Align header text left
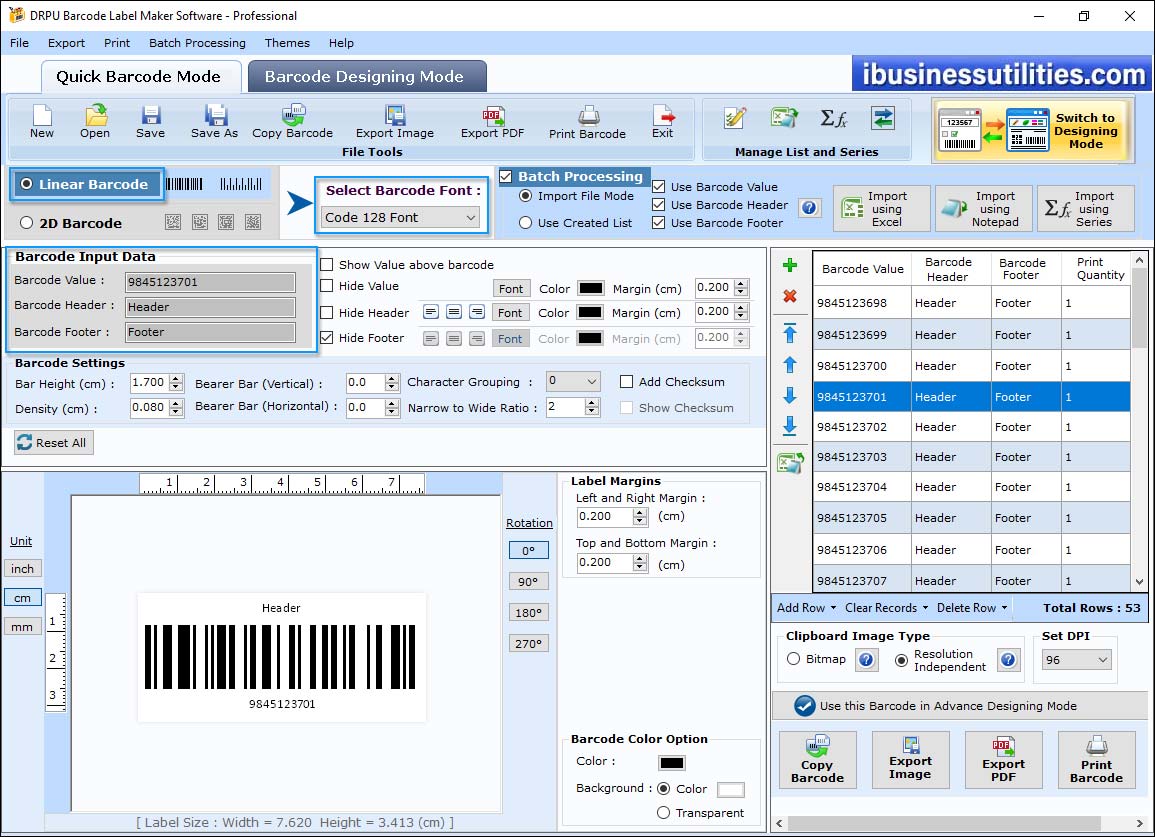 (431, 312)
